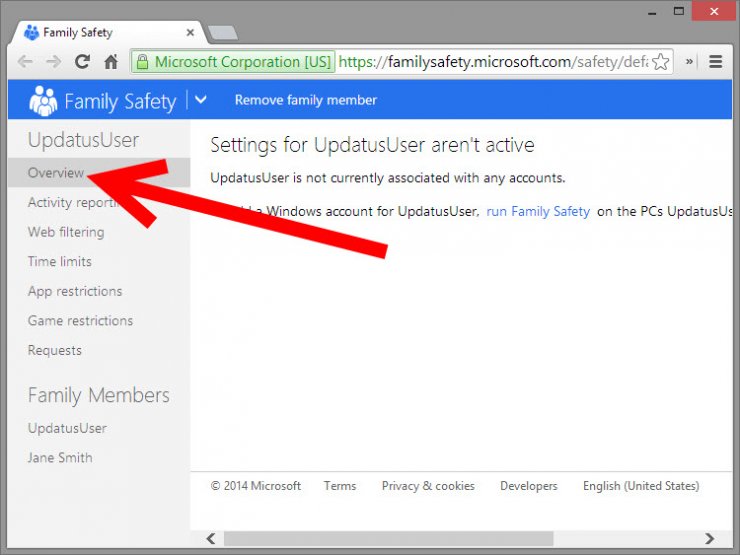Image resolution: width=740 pixels, height=555 pixels.
Task: Click the browser back arrow
Action: (26, 62)
